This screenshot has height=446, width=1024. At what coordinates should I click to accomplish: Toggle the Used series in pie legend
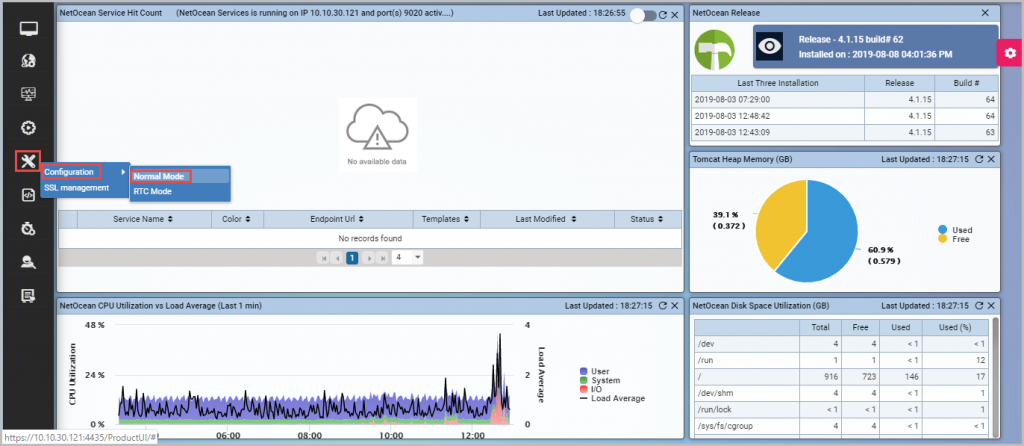click(x=955, y=230)
